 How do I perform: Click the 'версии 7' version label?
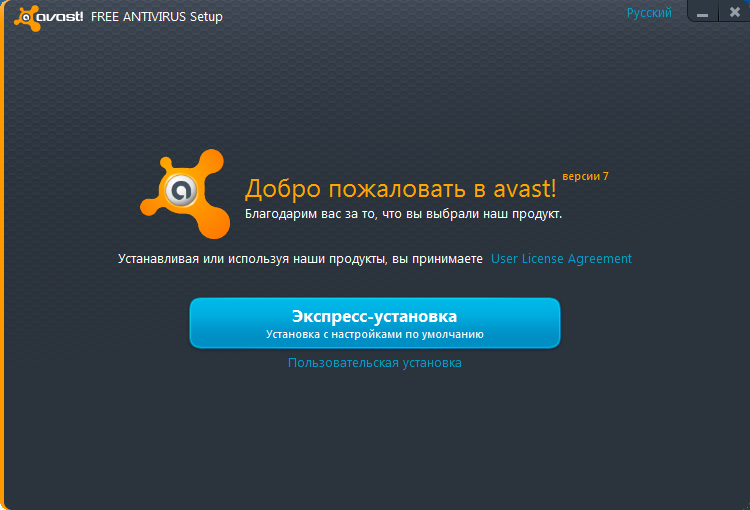coord(585,177)
